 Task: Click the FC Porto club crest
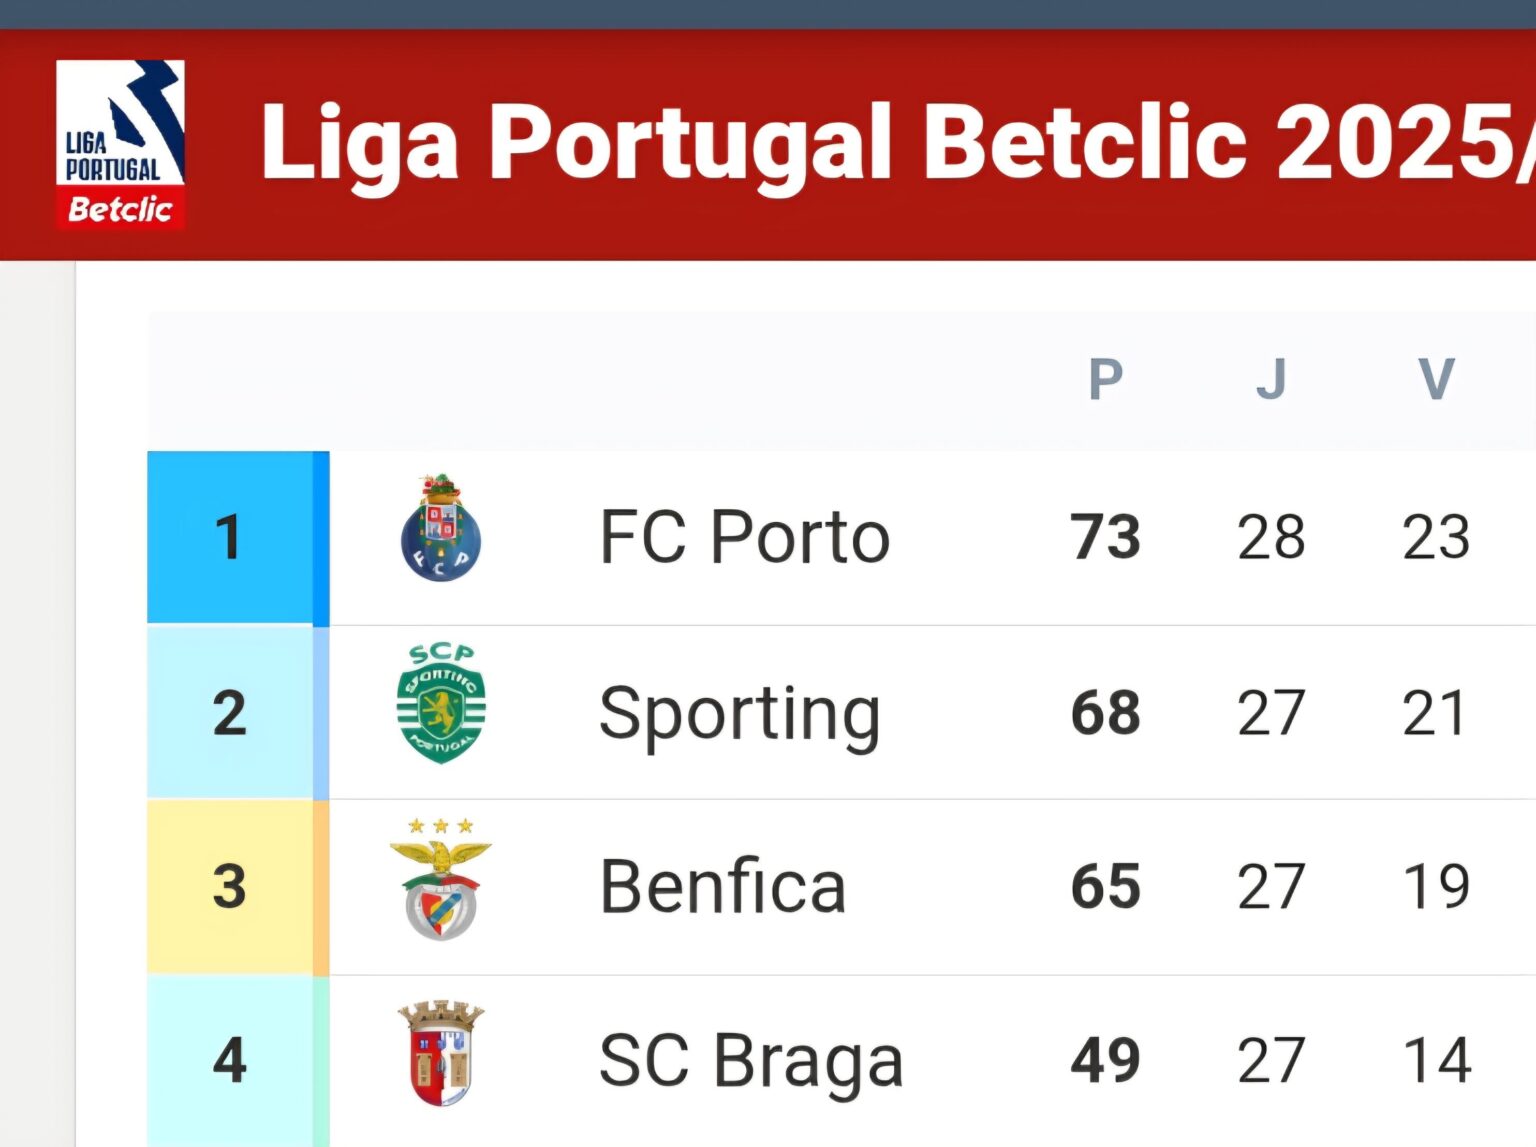pyautogui.click(x=441, y=529)
